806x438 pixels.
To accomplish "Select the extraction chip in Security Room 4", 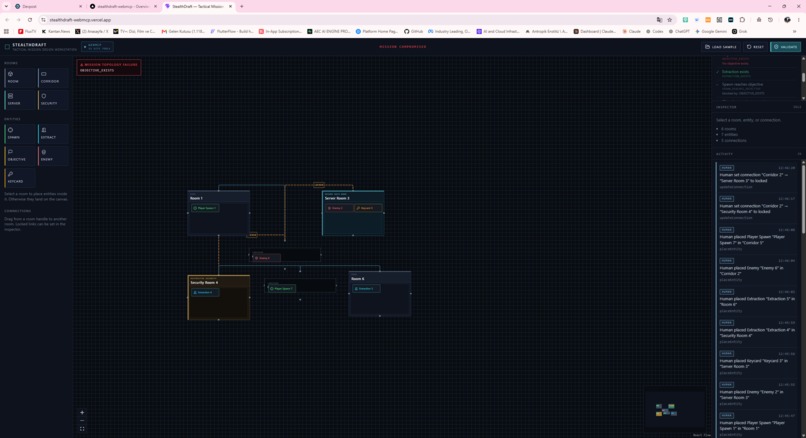I will pos(205,293).
